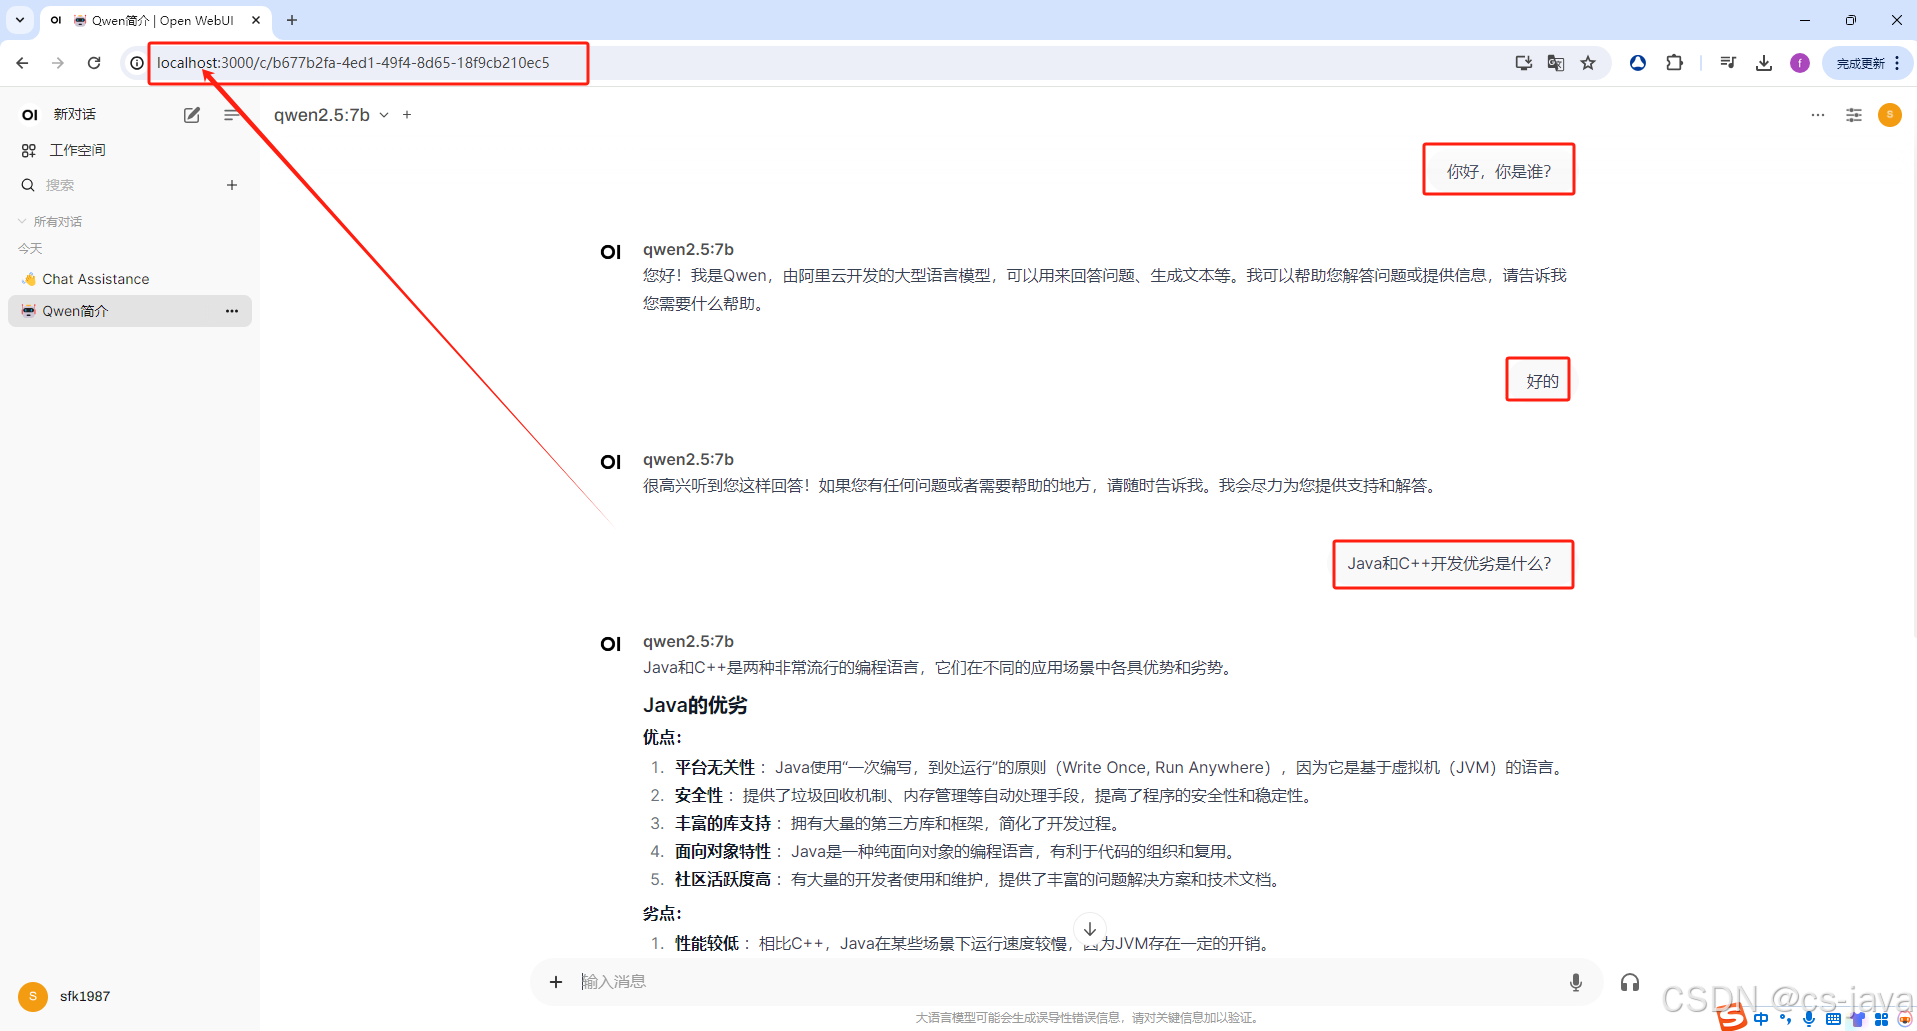Click the user message Java和C++开发优劣是什么?
This screenshot has height=1031, width=1917.
[1449, 564]
